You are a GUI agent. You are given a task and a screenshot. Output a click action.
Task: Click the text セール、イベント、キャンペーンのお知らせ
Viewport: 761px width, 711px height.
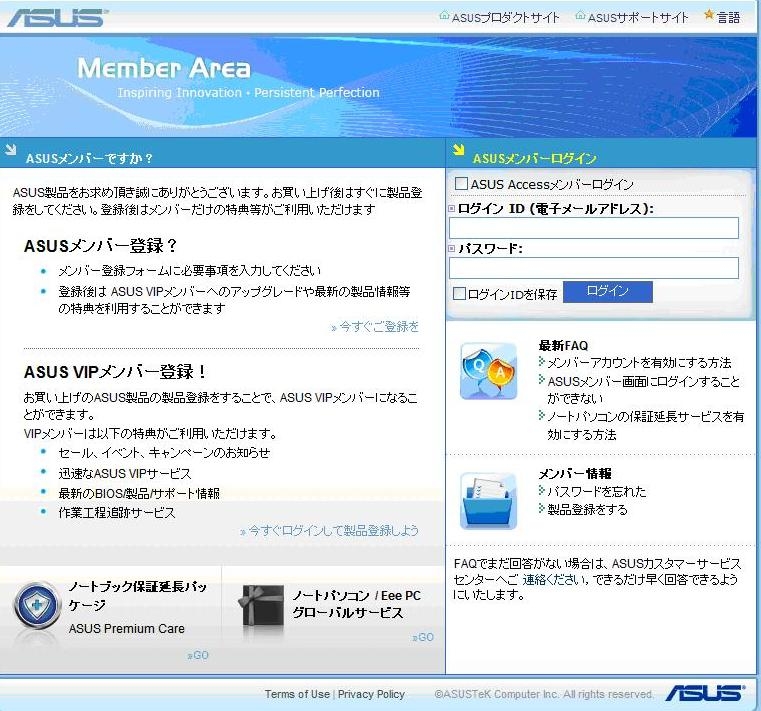coord(164,453)
